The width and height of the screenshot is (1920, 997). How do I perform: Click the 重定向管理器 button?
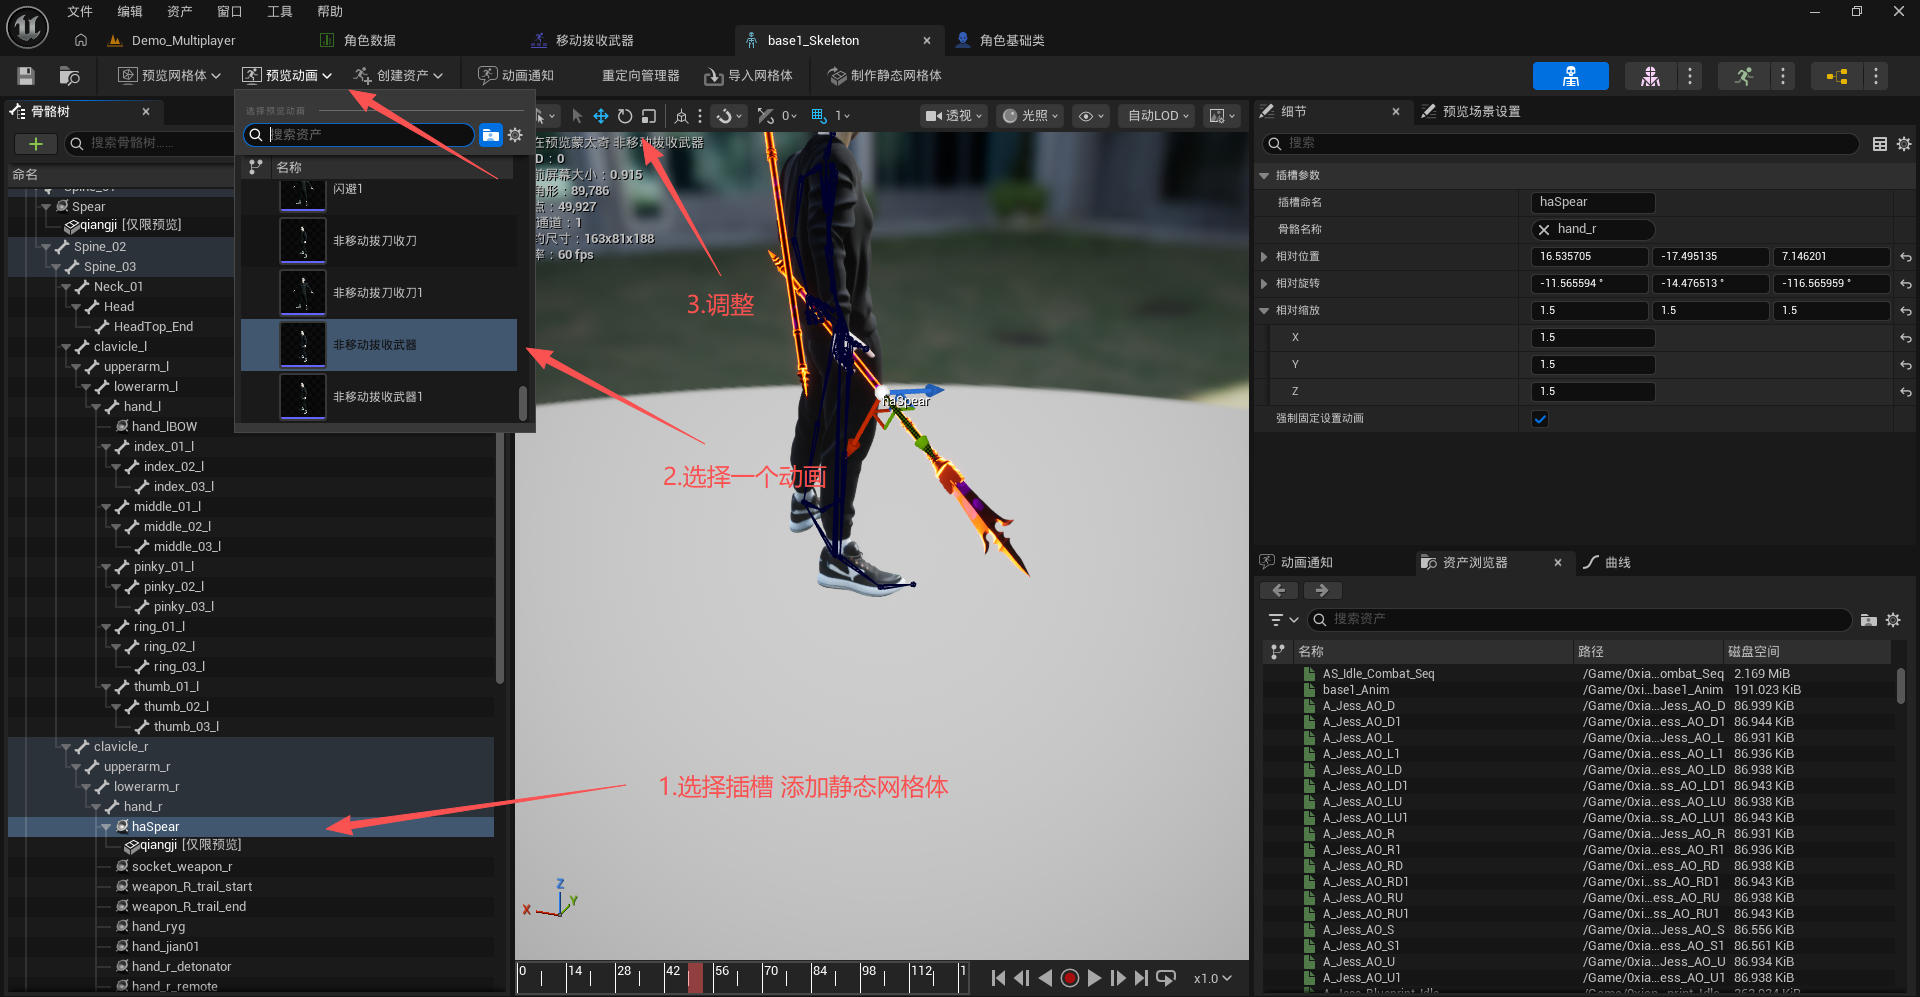pos(640,76)
